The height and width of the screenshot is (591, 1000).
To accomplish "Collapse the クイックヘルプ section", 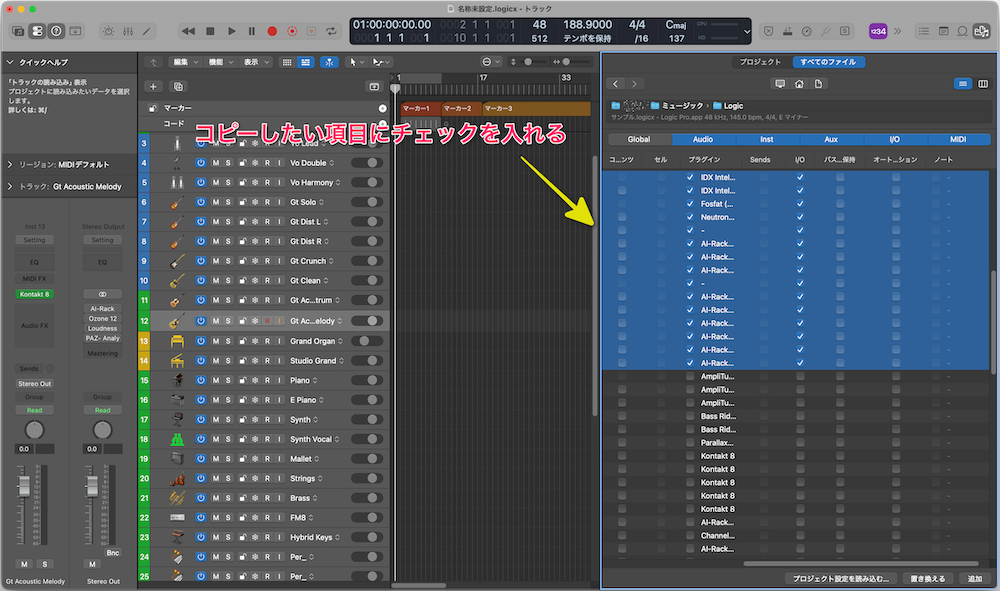I will pyautogui.click(x=10, y=62).
